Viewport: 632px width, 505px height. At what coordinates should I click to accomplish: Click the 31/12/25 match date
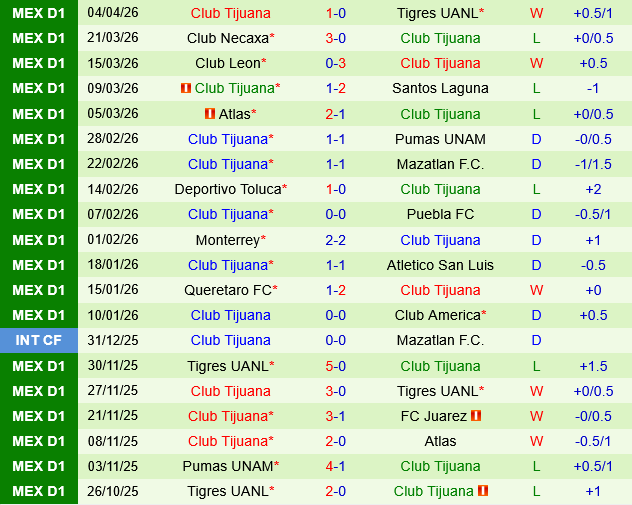[x=113, y=340]
